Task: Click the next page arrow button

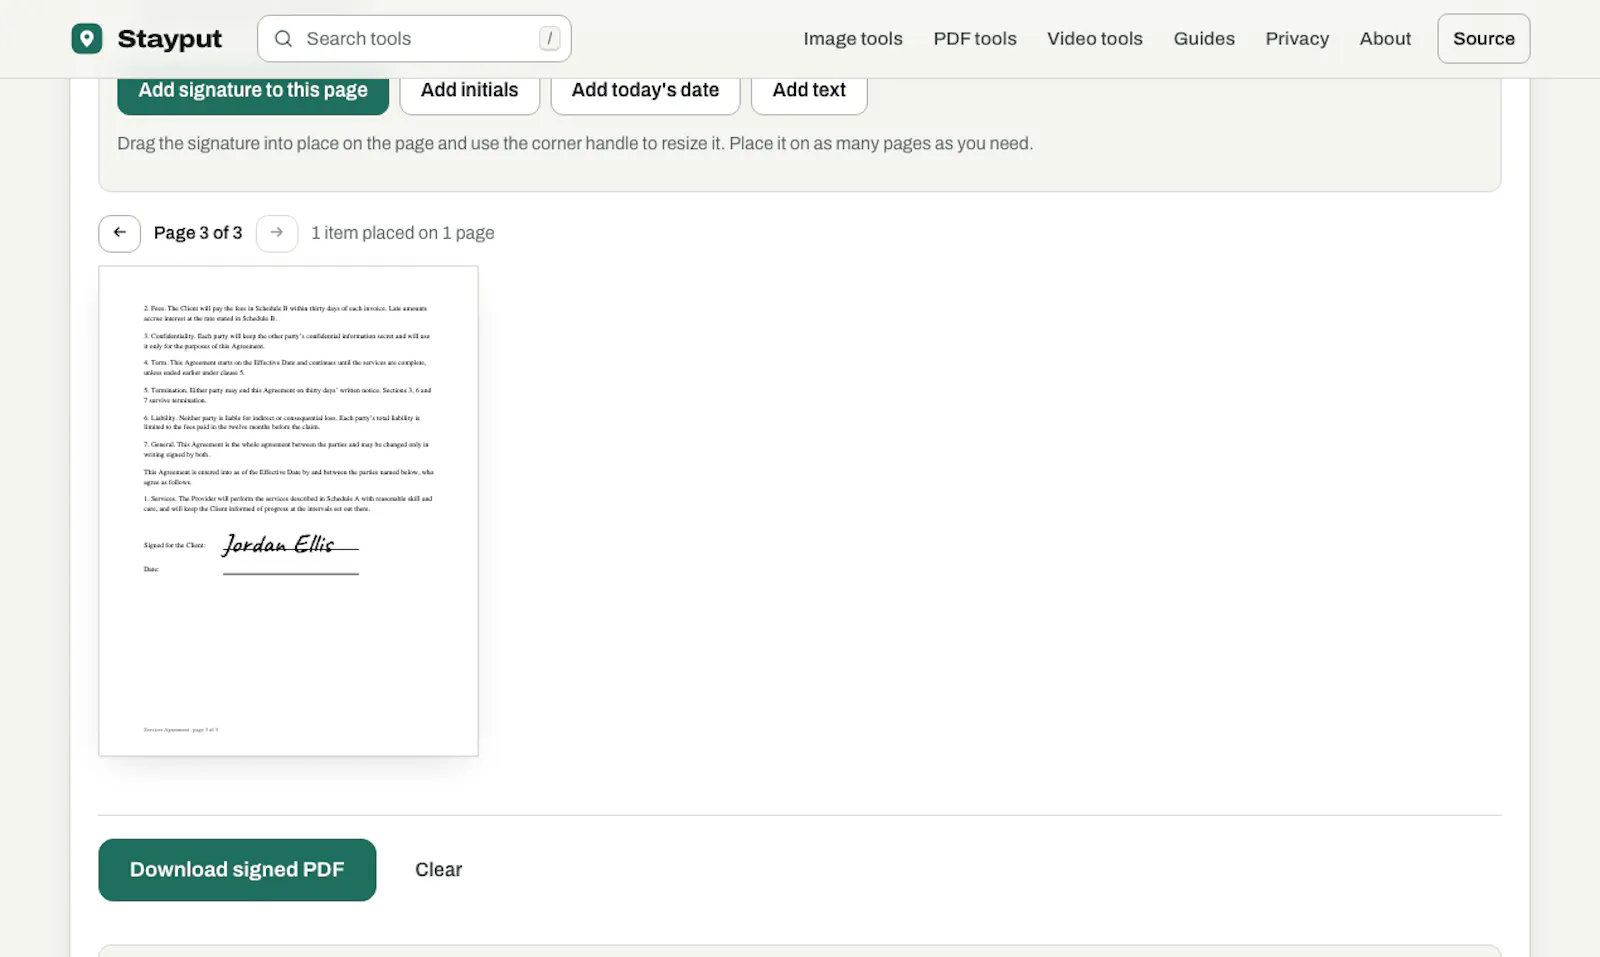Action: pyautogui.click(x=277, y=233)
